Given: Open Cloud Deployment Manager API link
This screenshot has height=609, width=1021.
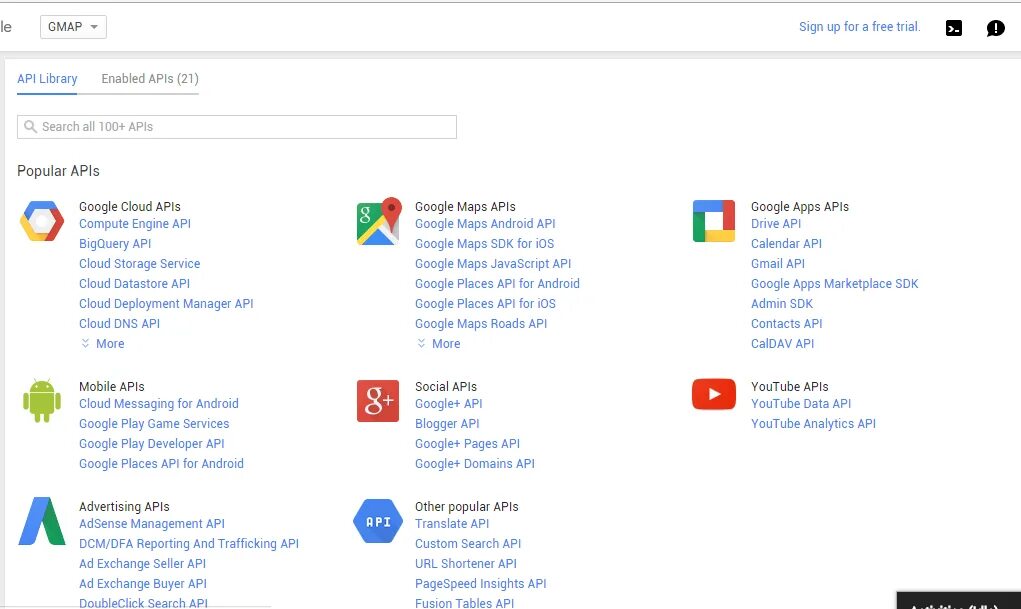Looking at the screenshot, I should pos(166,304).
